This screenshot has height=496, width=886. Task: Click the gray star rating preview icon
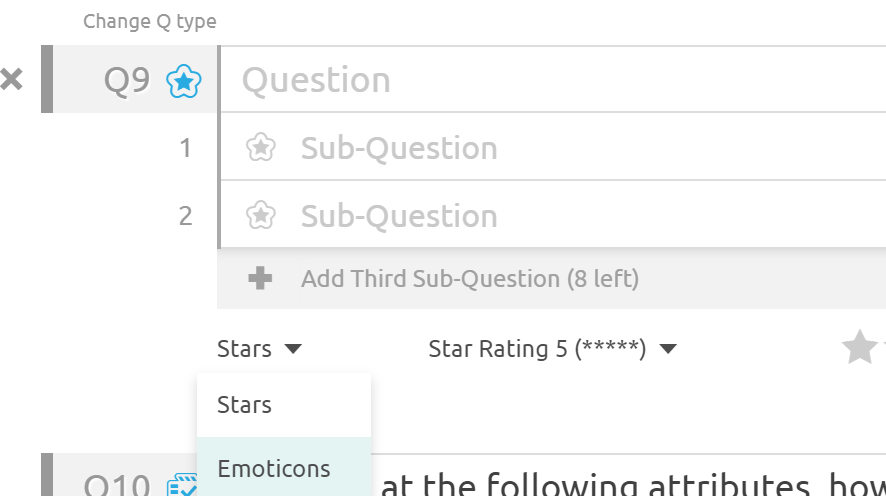coord(859,348)
